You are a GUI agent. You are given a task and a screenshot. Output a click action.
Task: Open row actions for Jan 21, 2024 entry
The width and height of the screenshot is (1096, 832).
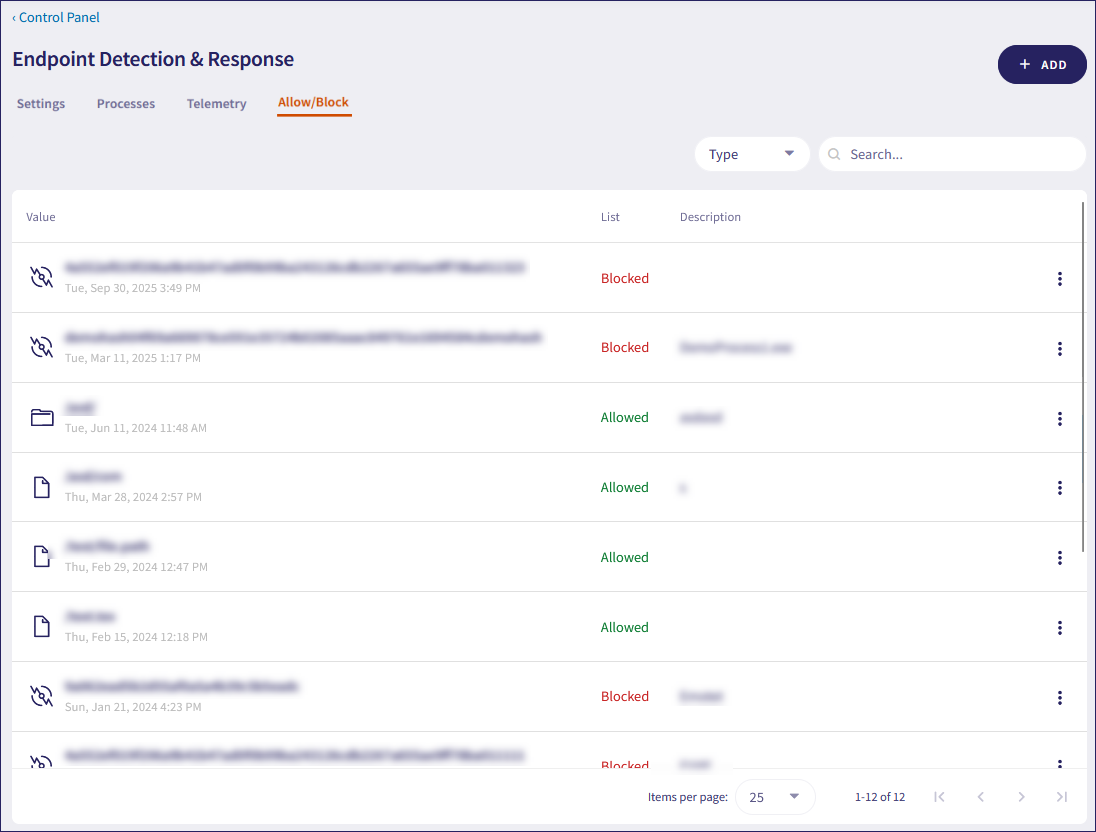click(x=1060, y=698)
